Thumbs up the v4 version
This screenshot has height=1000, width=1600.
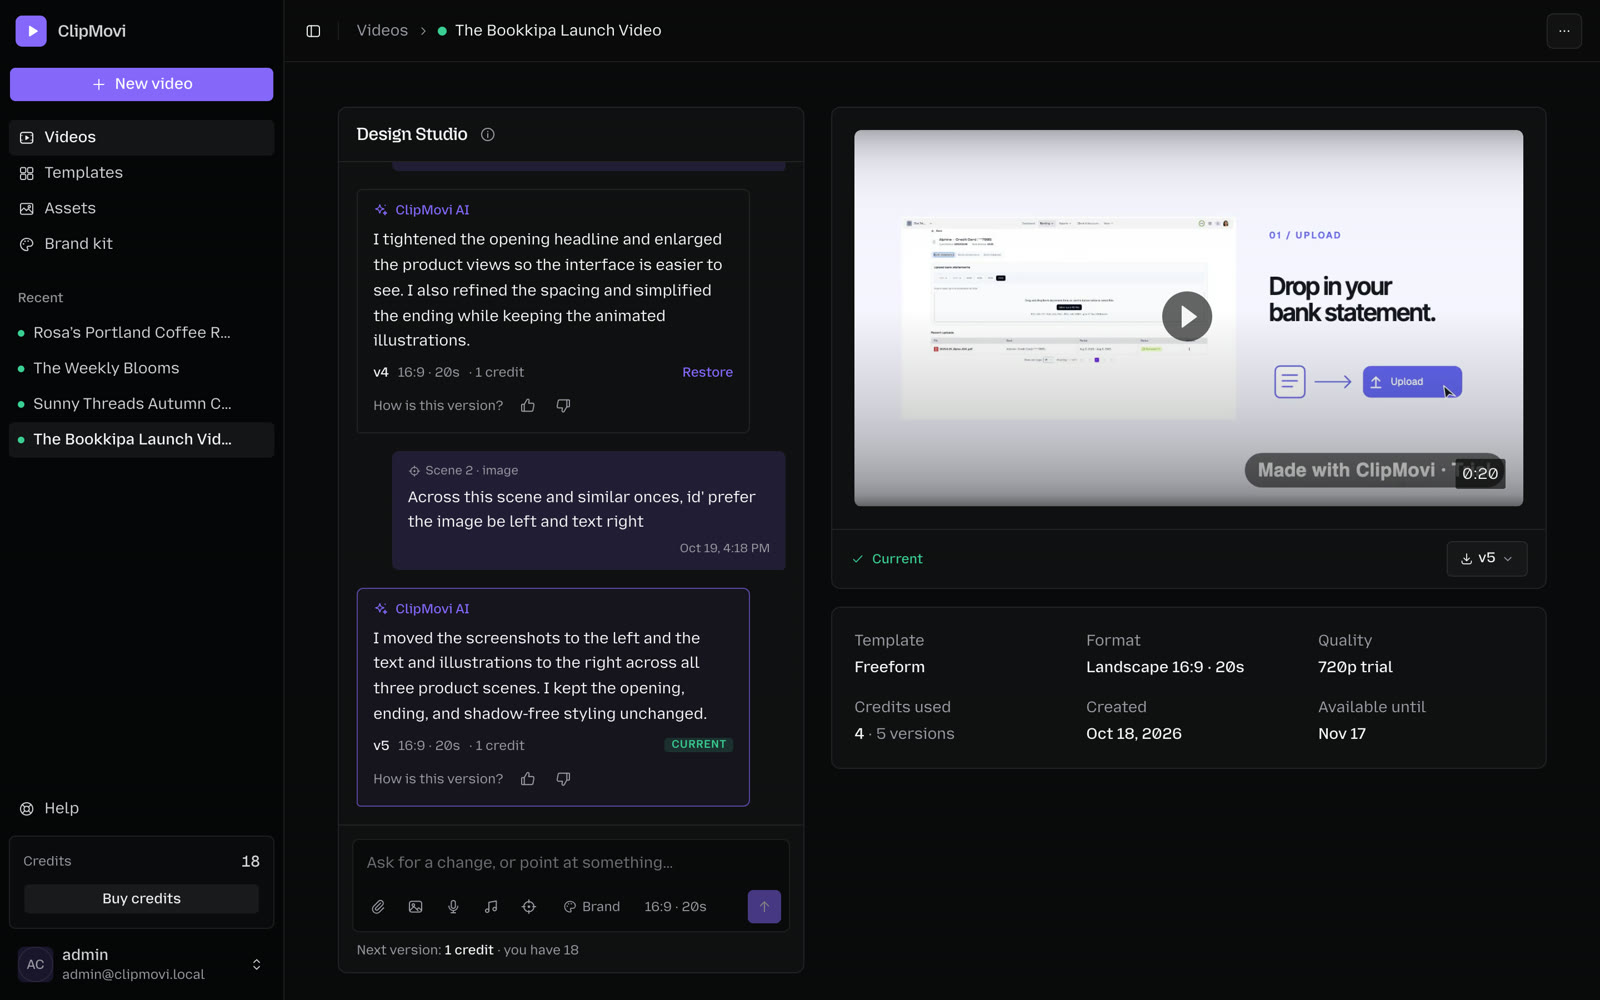[528, 405]
